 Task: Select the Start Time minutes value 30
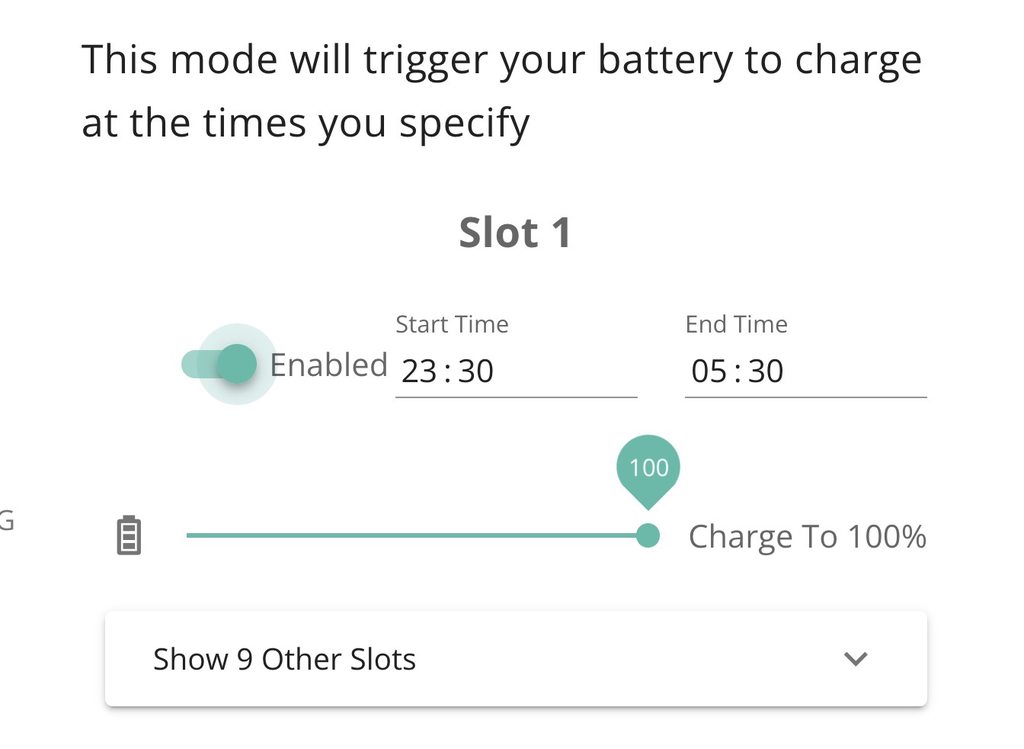click(x=476, y=372)
